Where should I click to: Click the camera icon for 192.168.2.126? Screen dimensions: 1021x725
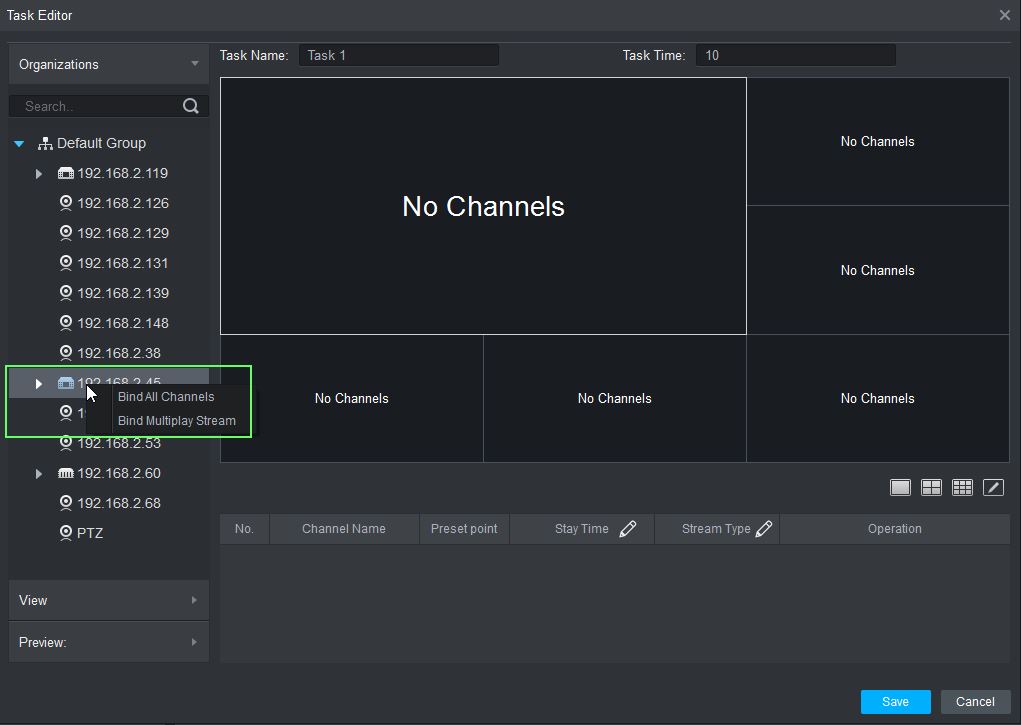pos(66,203)
